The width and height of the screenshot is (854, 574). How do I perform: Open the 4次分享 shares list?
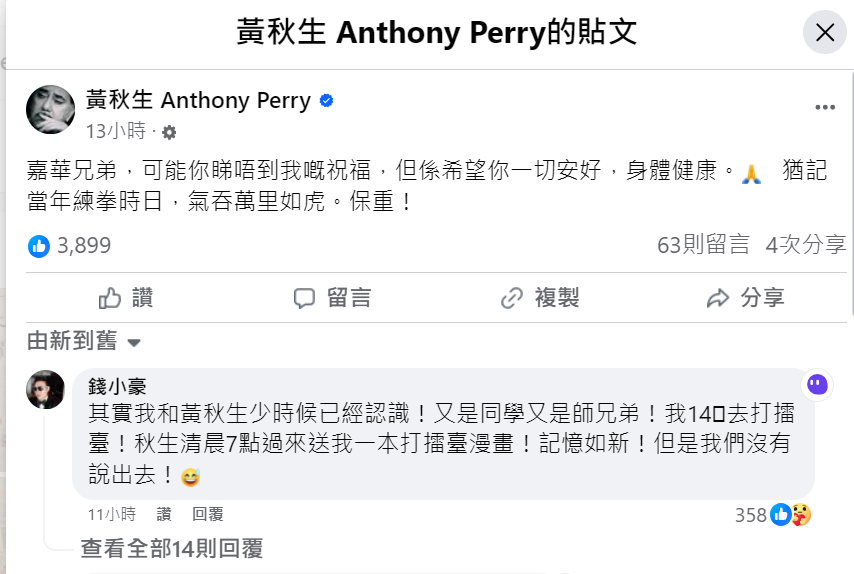[805, 245]
